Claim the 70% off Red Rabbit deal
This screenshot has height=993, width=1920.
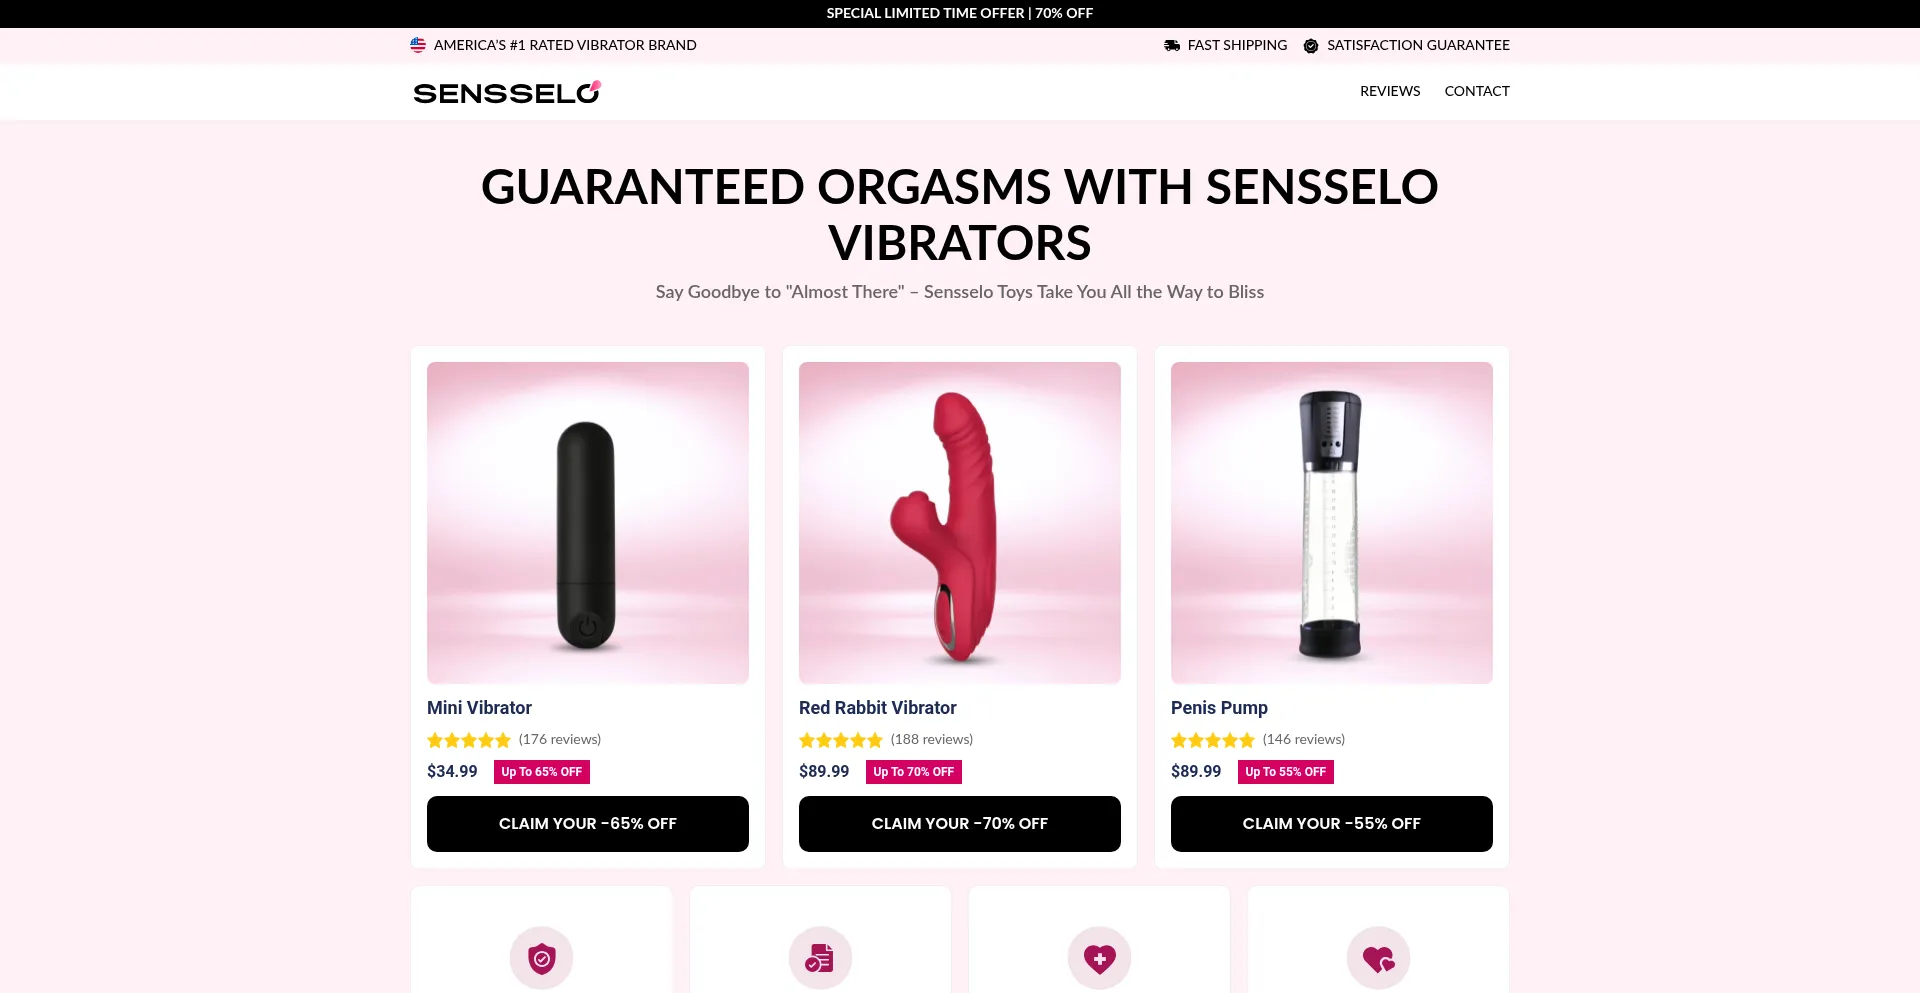click(x=960, y=824)
